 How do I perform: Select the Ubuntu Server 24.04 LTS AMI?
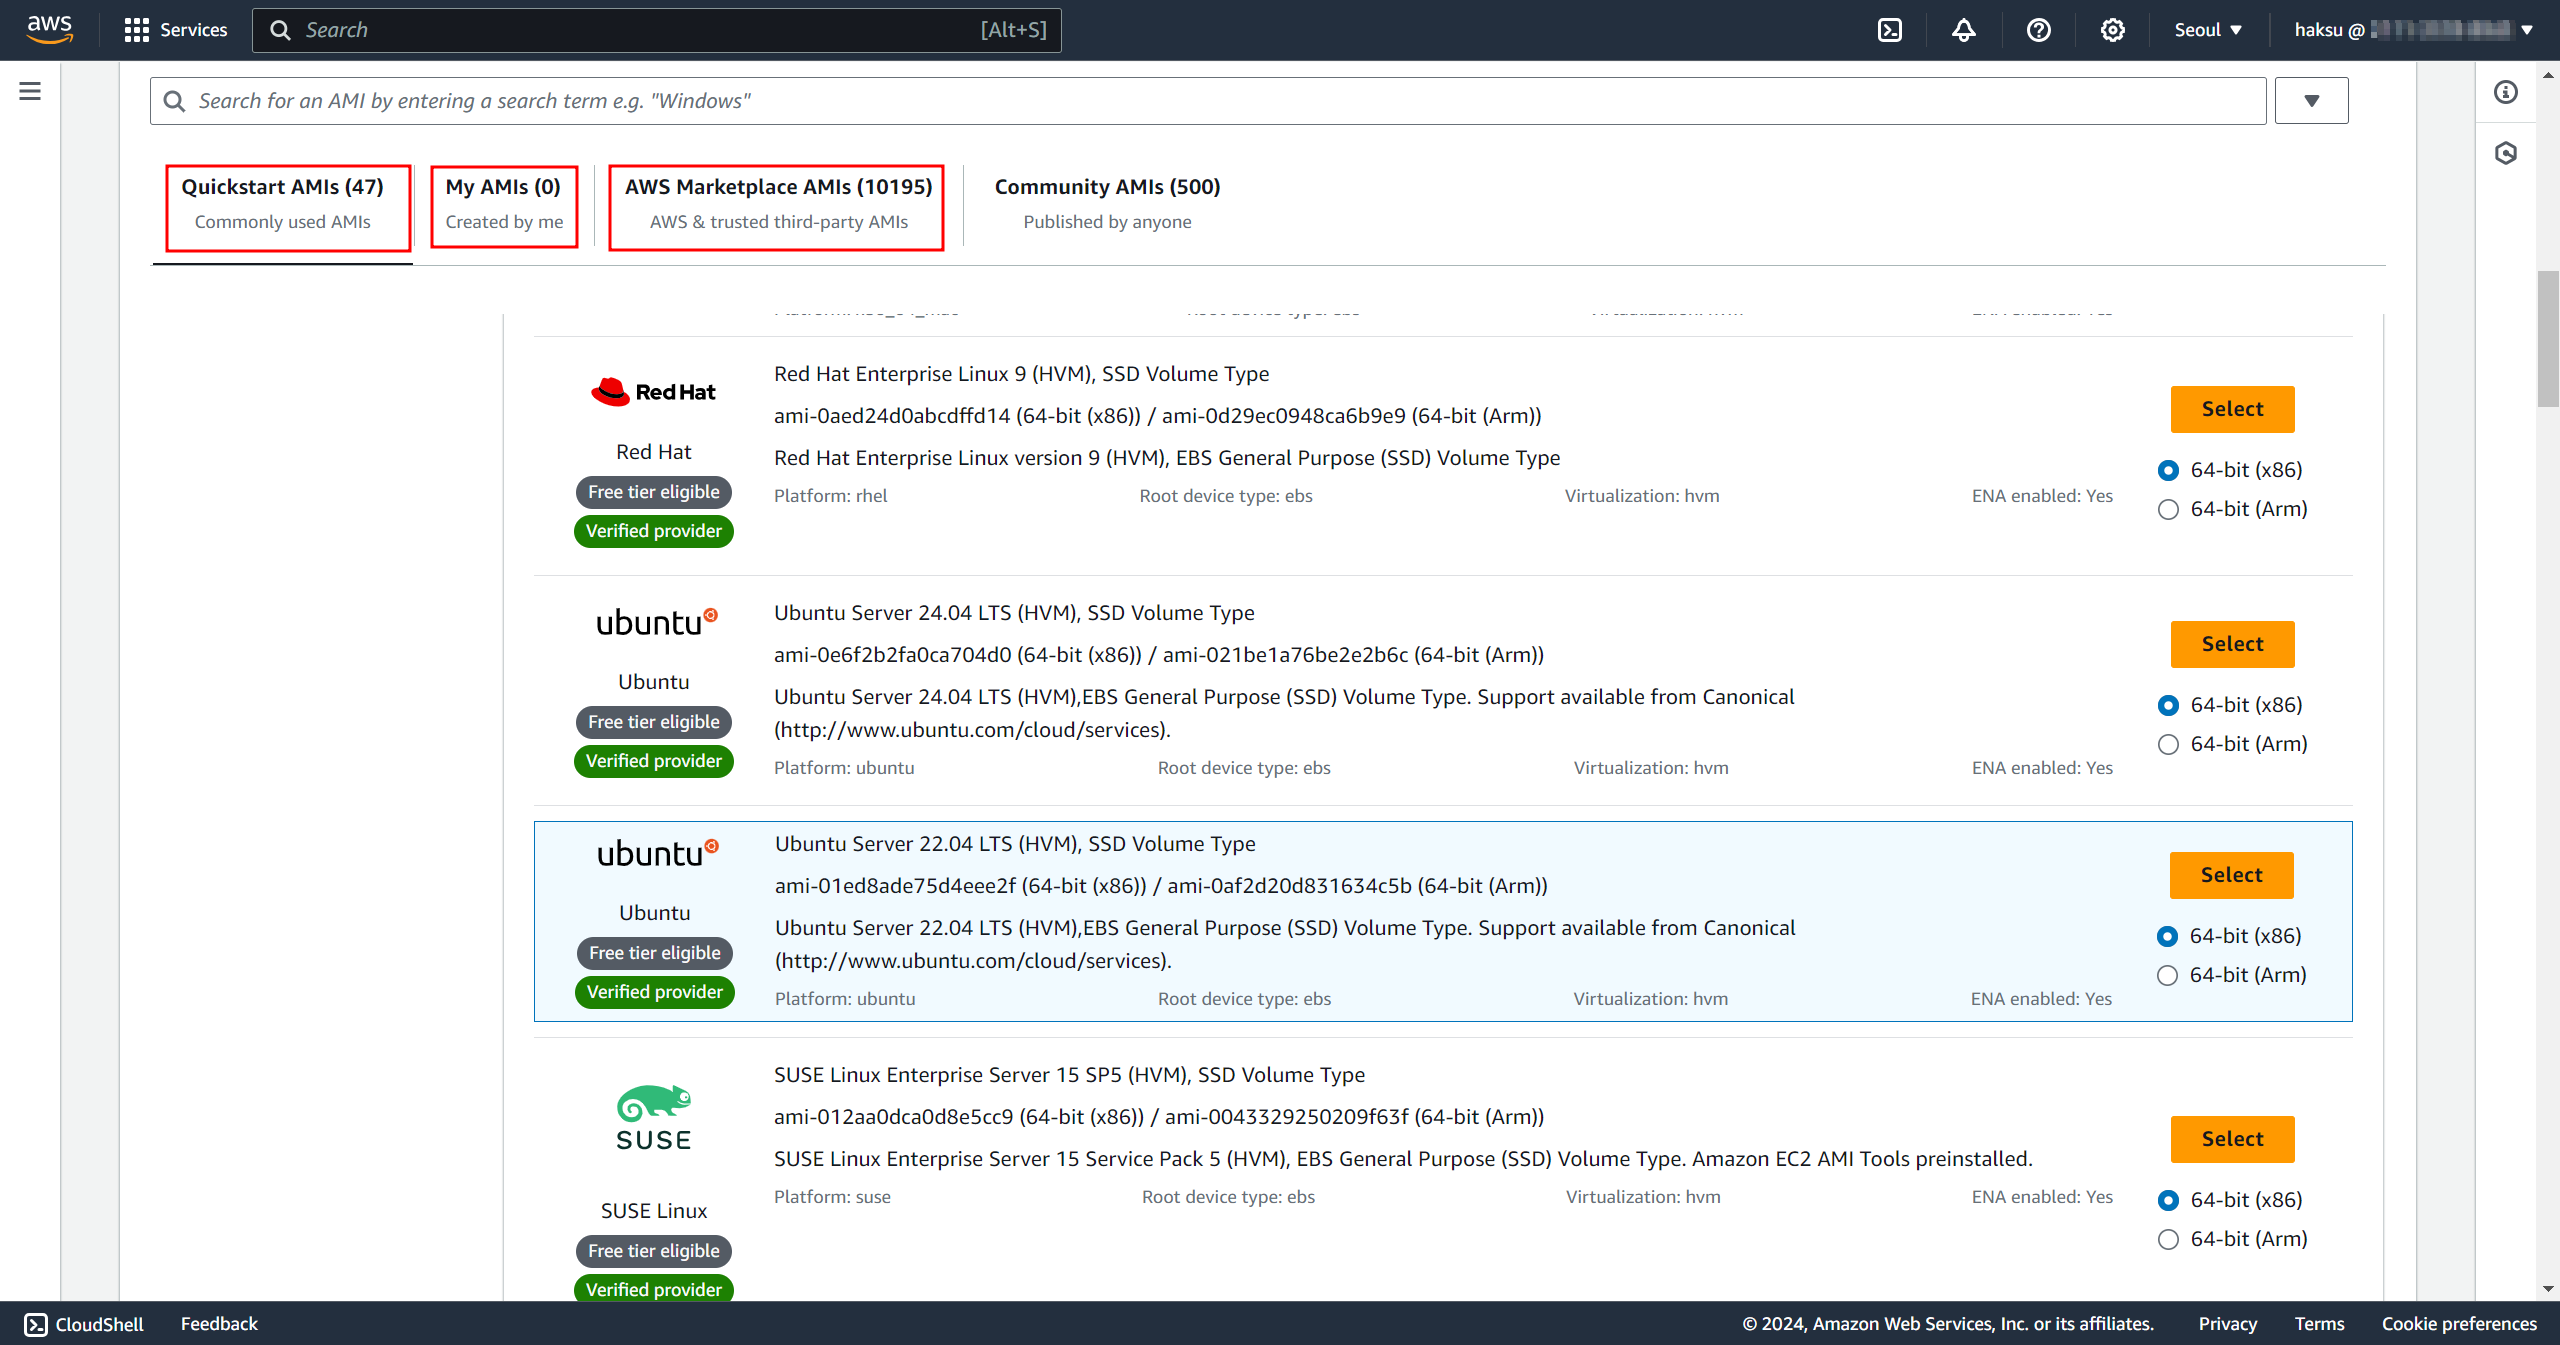2232,644
